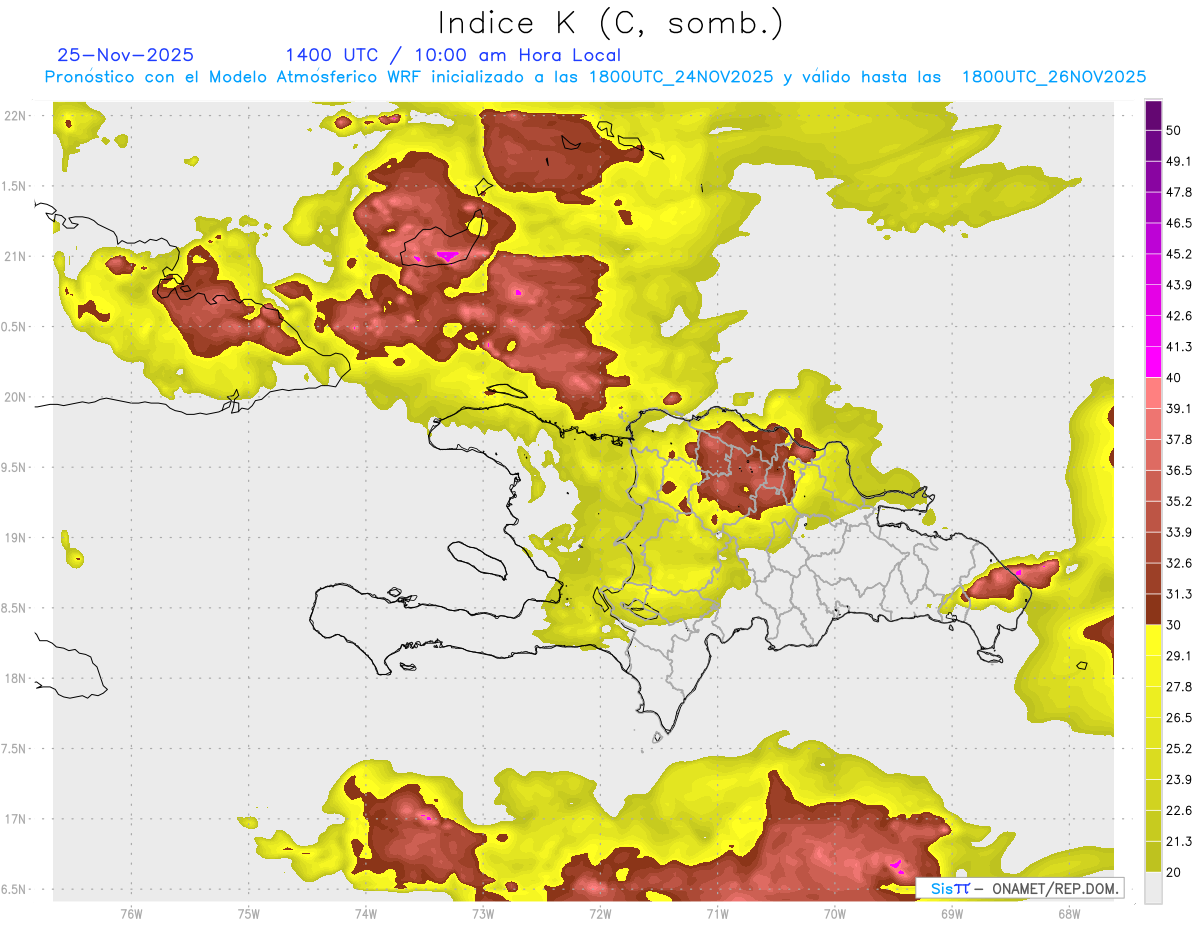Click the '32.6' colorbar value

point(1178,563)
